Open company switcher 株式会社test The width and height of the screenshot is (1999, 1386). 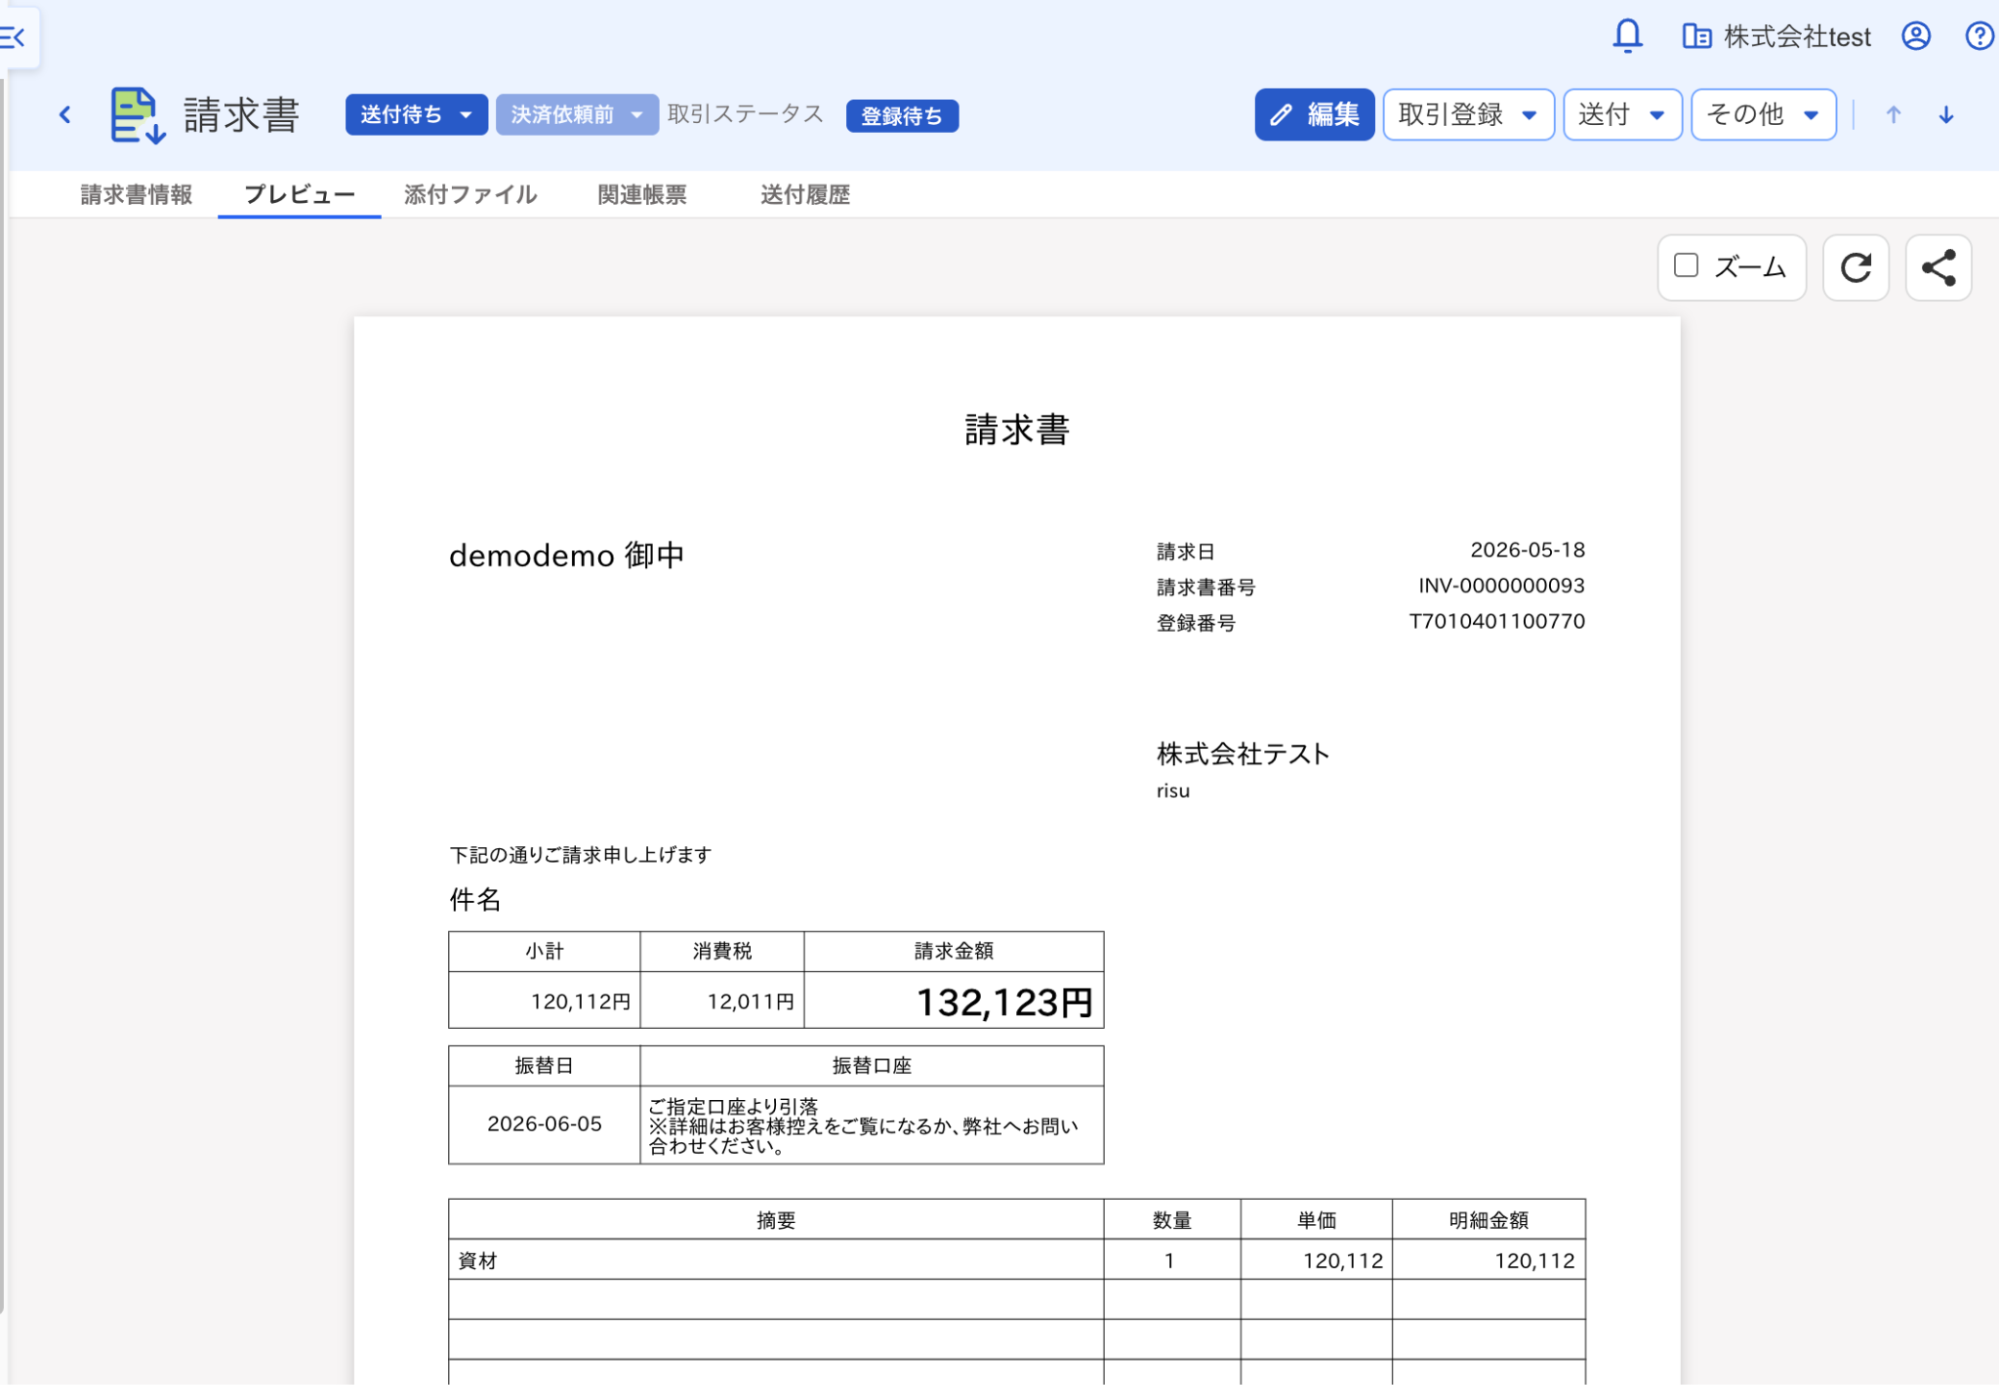tap(1777, 37)
